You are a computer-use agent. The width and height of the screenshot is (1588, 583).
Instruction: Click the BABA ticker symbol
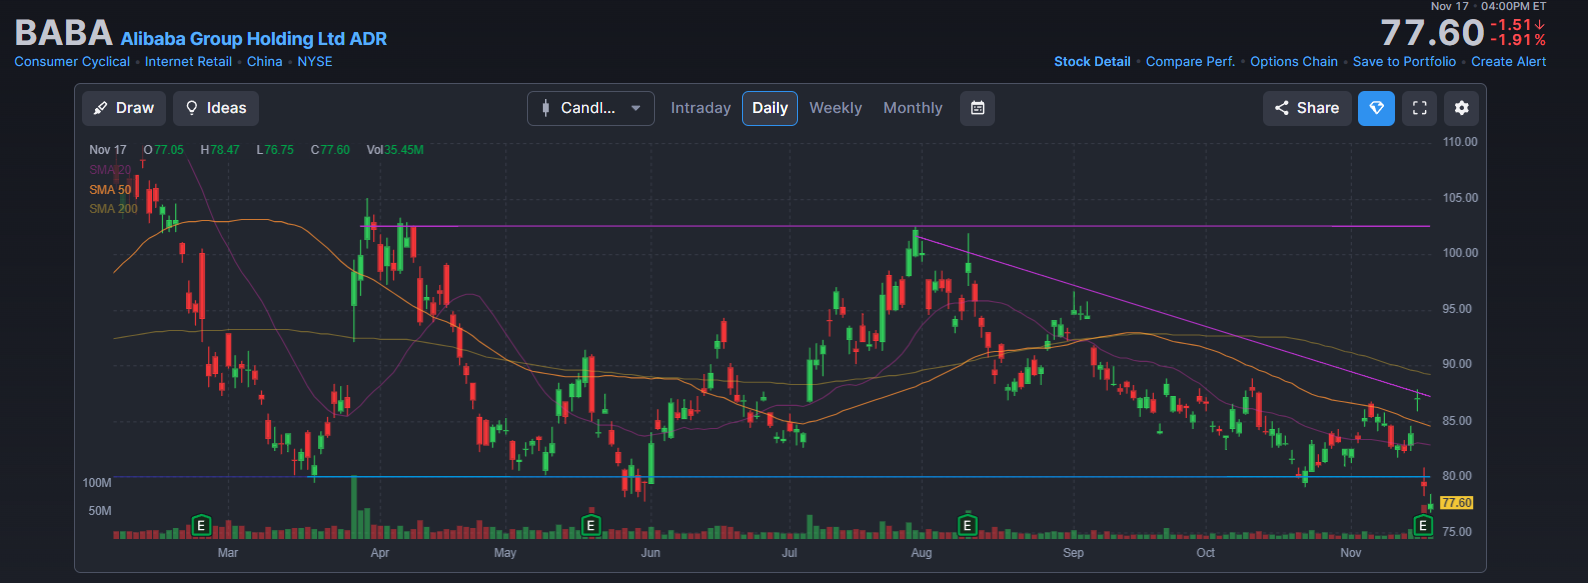pos(63,34)
